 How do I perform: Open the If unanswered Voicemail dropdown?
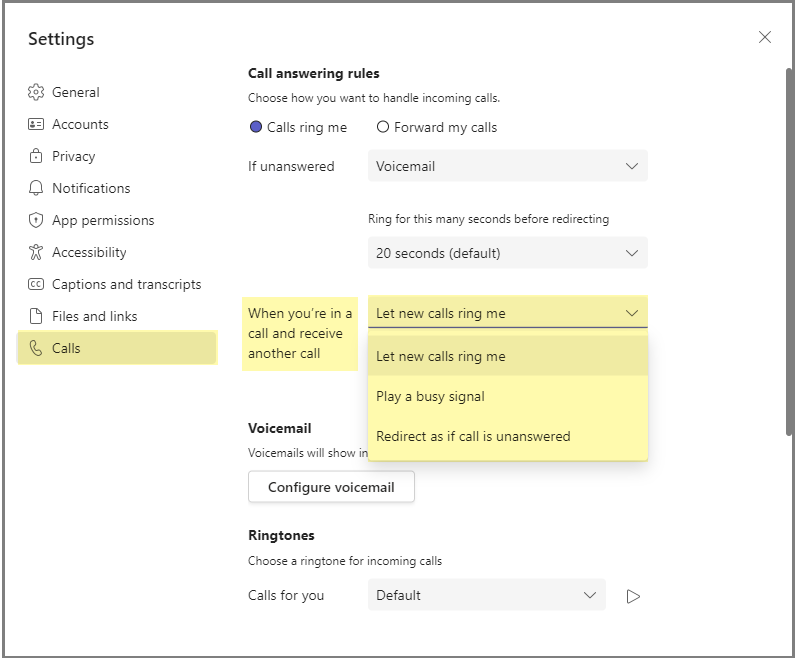click(x=507, y=166)
